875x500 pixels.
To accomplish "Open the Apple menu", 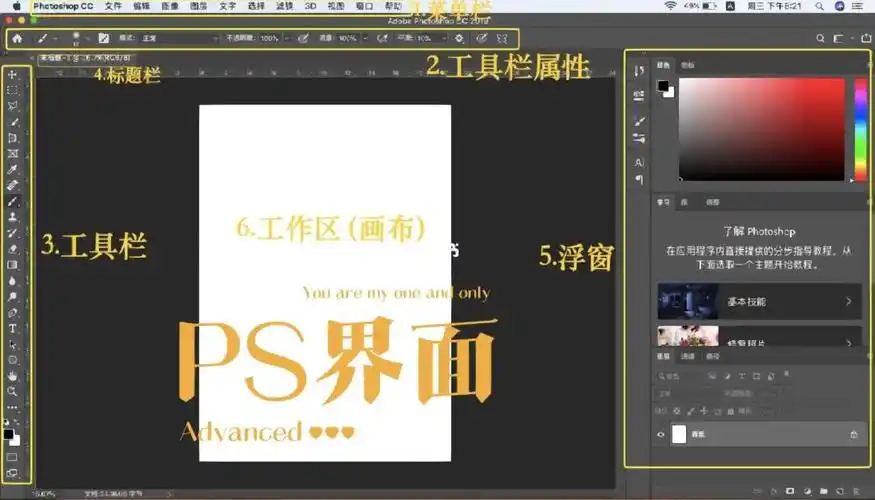I will click(x=16, y=6).
